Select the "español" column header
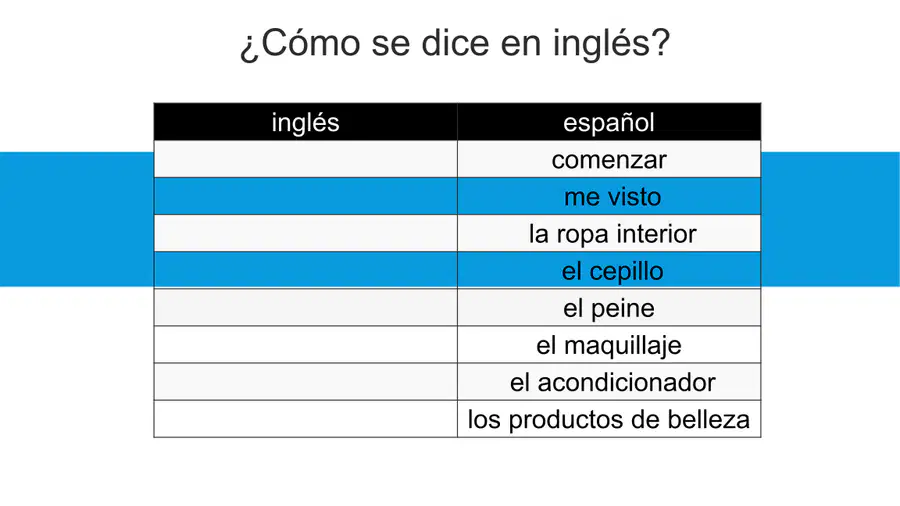Screen dimensions: 900x506 coord(609,122)
